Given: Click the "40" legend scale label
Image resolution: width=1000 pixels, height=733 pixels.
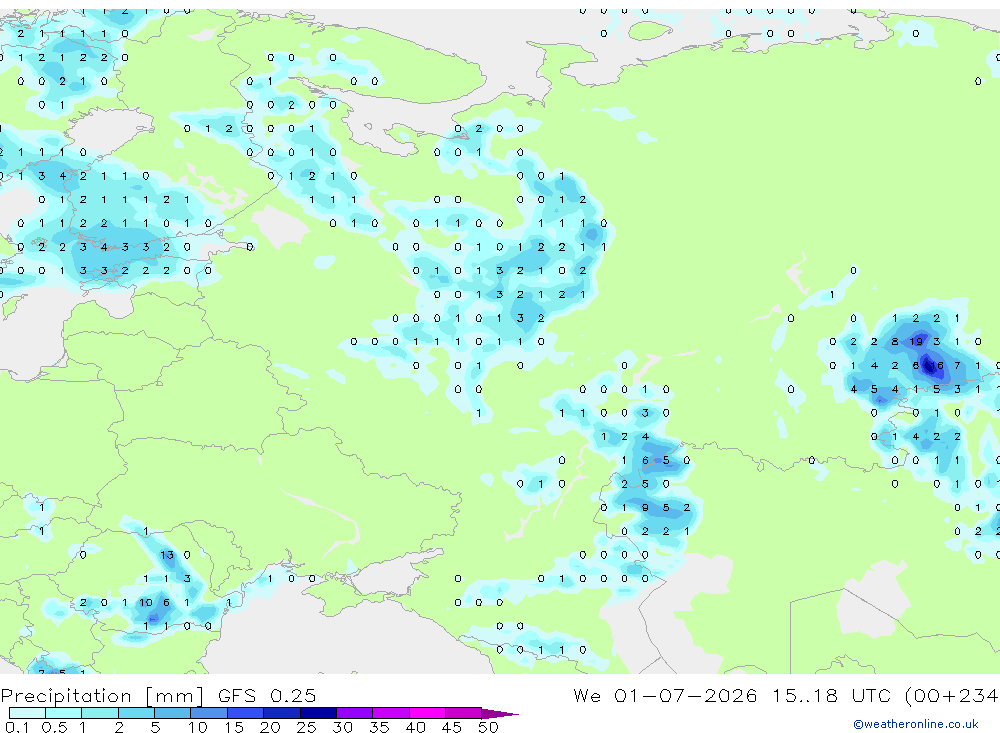Looking at the screenshot, I should tap(415, 727).
